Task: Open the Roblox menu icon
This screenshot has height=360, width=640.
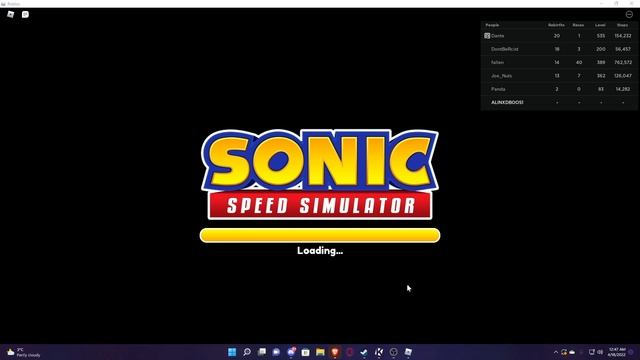Action: 11,14
